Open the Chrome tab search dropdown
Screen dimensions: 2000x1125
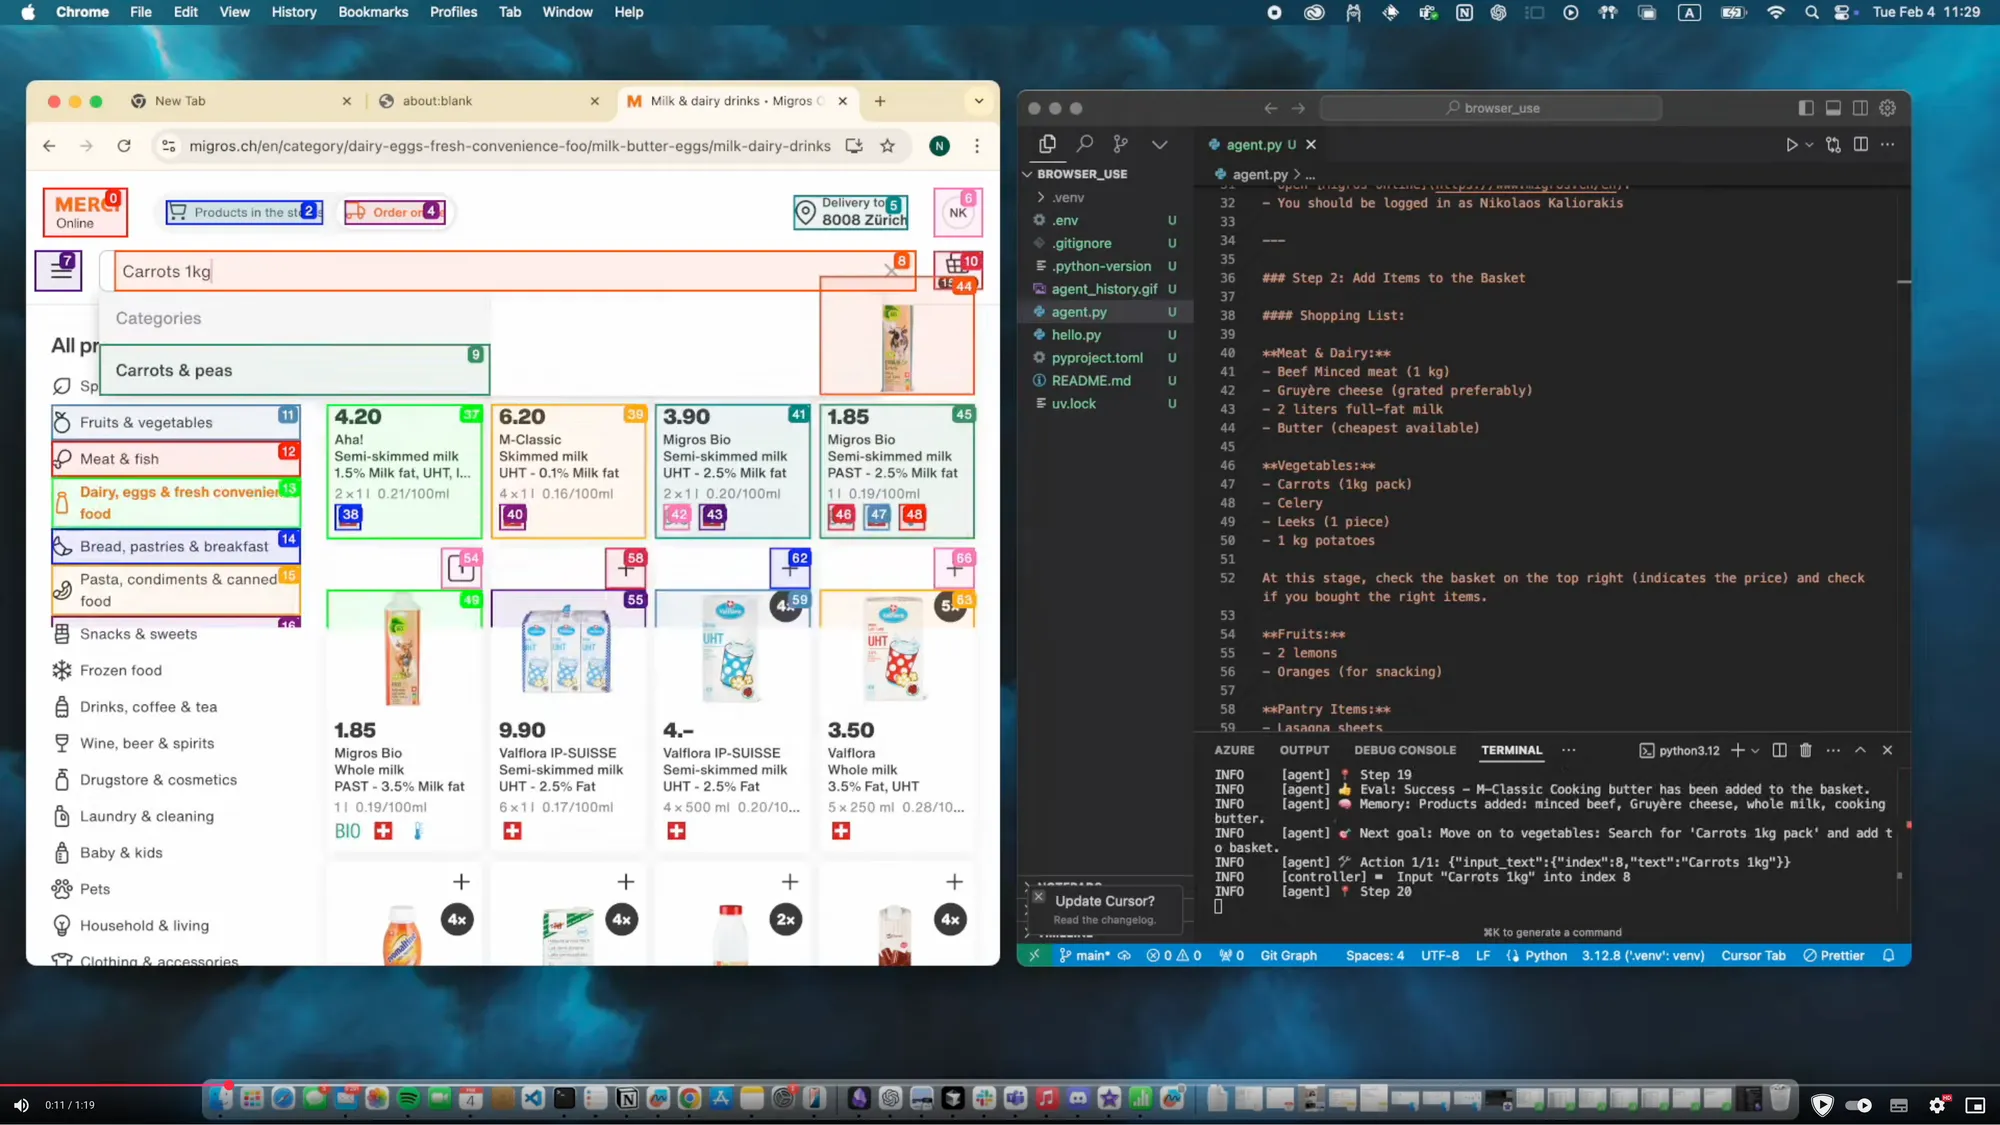point(978,101)
